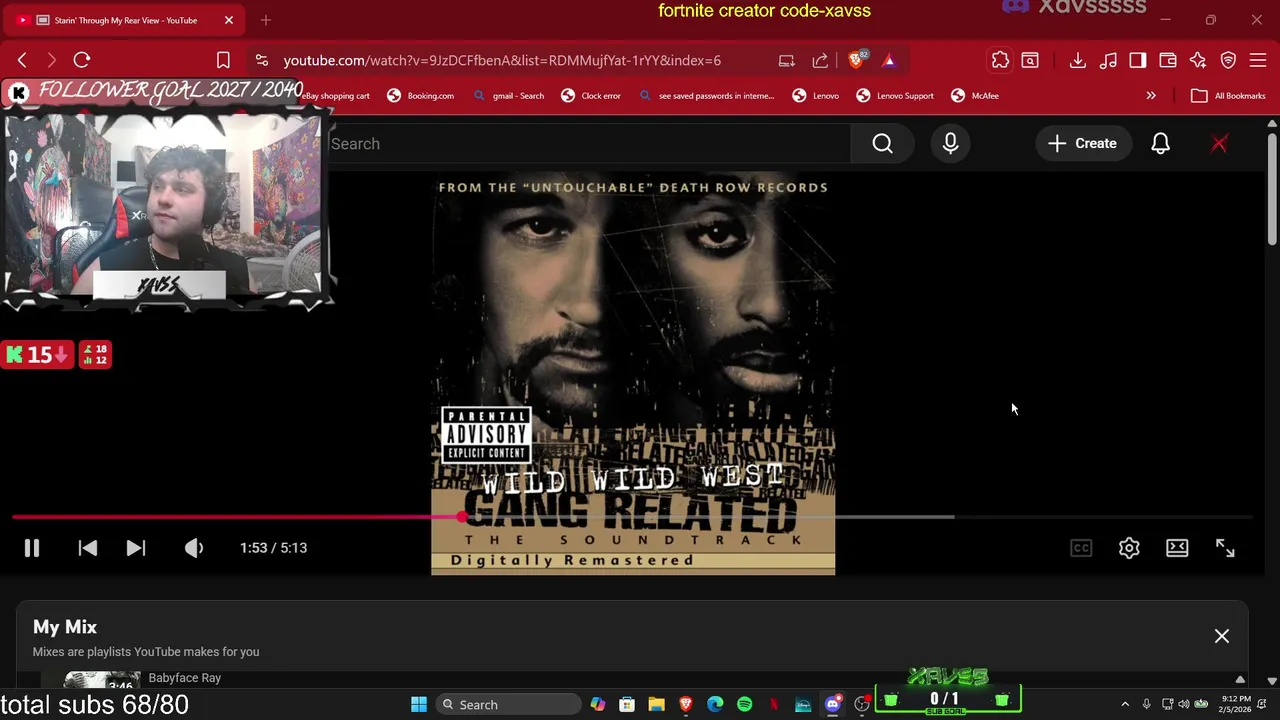Mute the video volume speaker icon
The width and height of the screenshot is (1280, 720).
[194, 548]
